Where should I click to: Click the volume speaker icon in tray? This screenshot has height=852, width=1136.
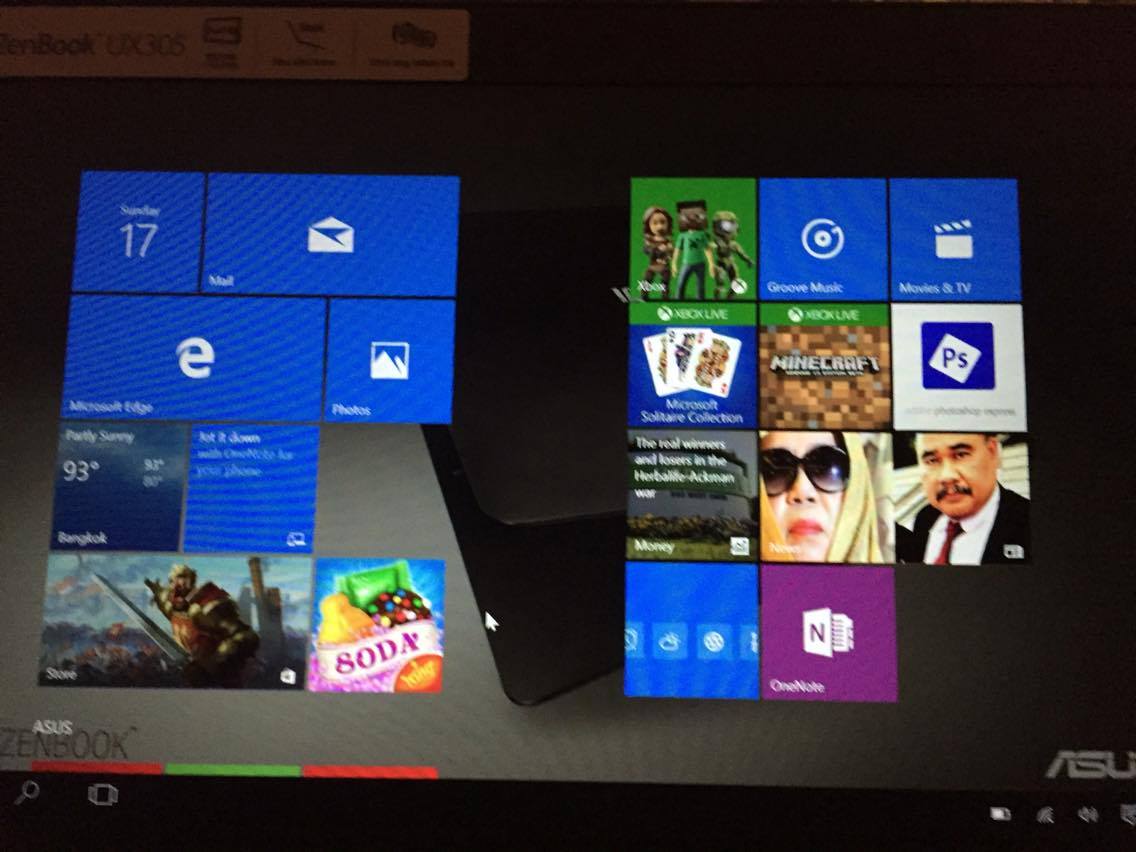[x=1087, y=816]
